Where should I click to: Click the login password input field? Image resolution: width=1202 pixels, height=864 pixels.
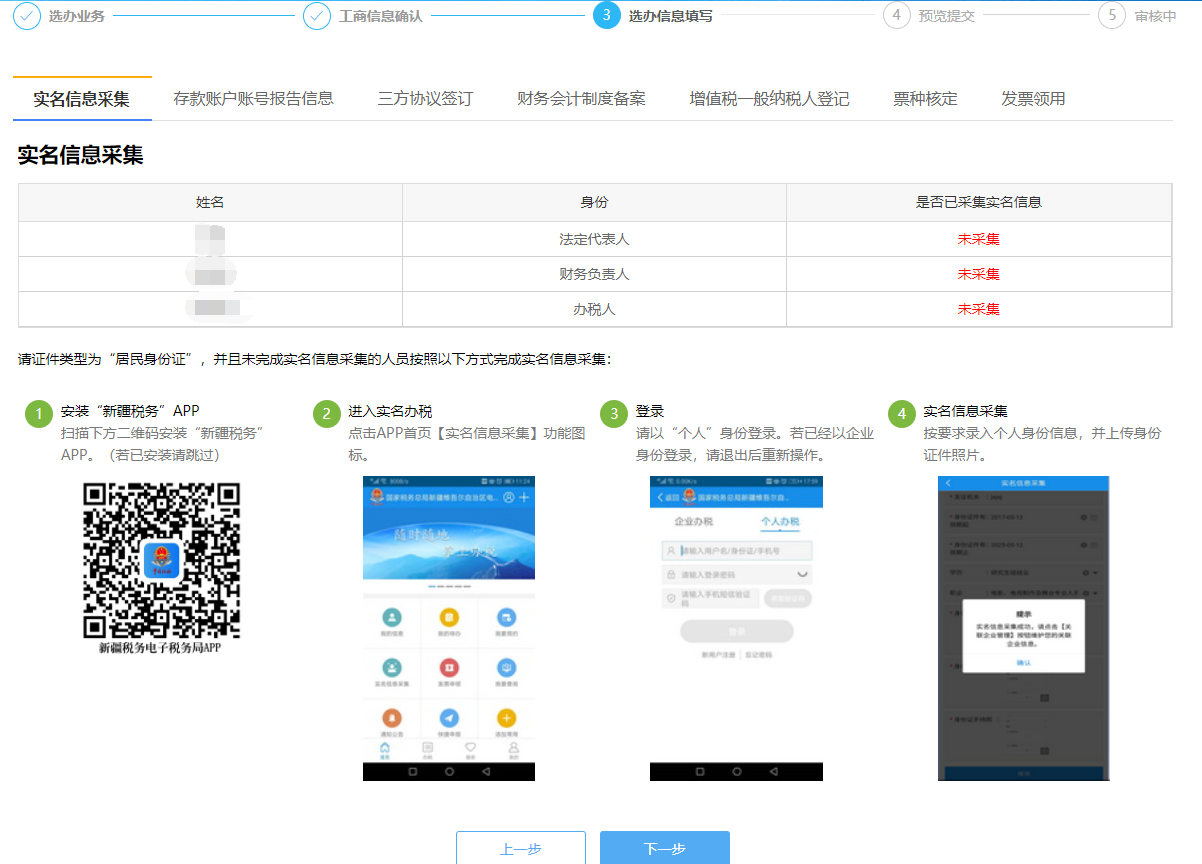click(x=737, y=574)
